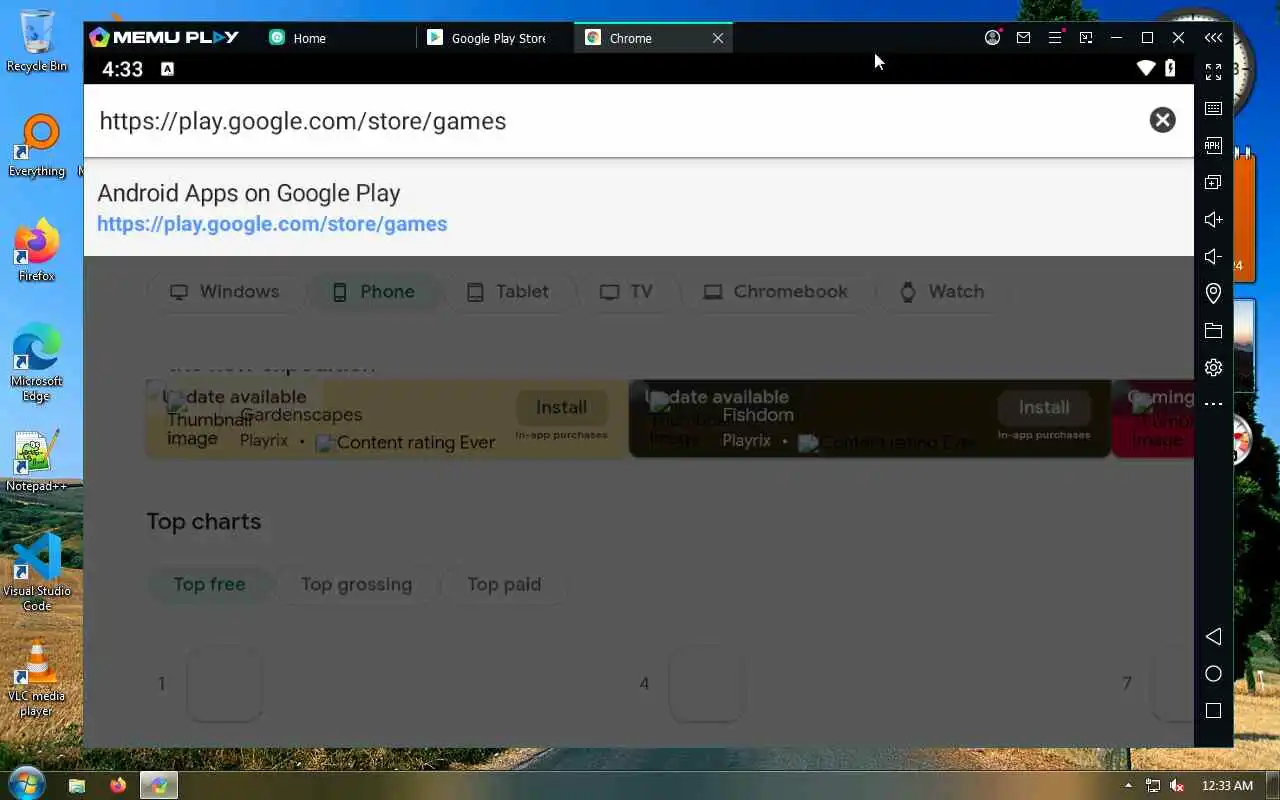Click the MEmu Play logo
1280x800 pixels.
[164, 38]
